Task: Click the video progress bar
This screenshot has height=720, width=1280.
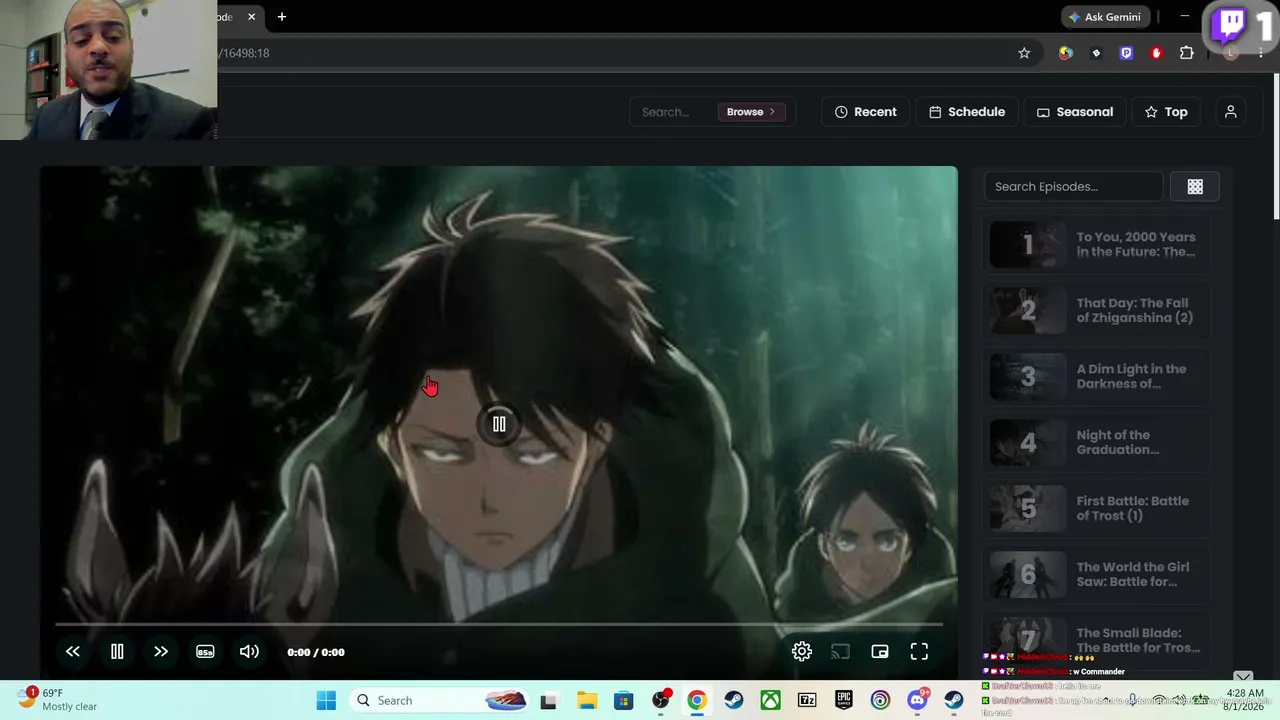Action: [x=499, y=624]
